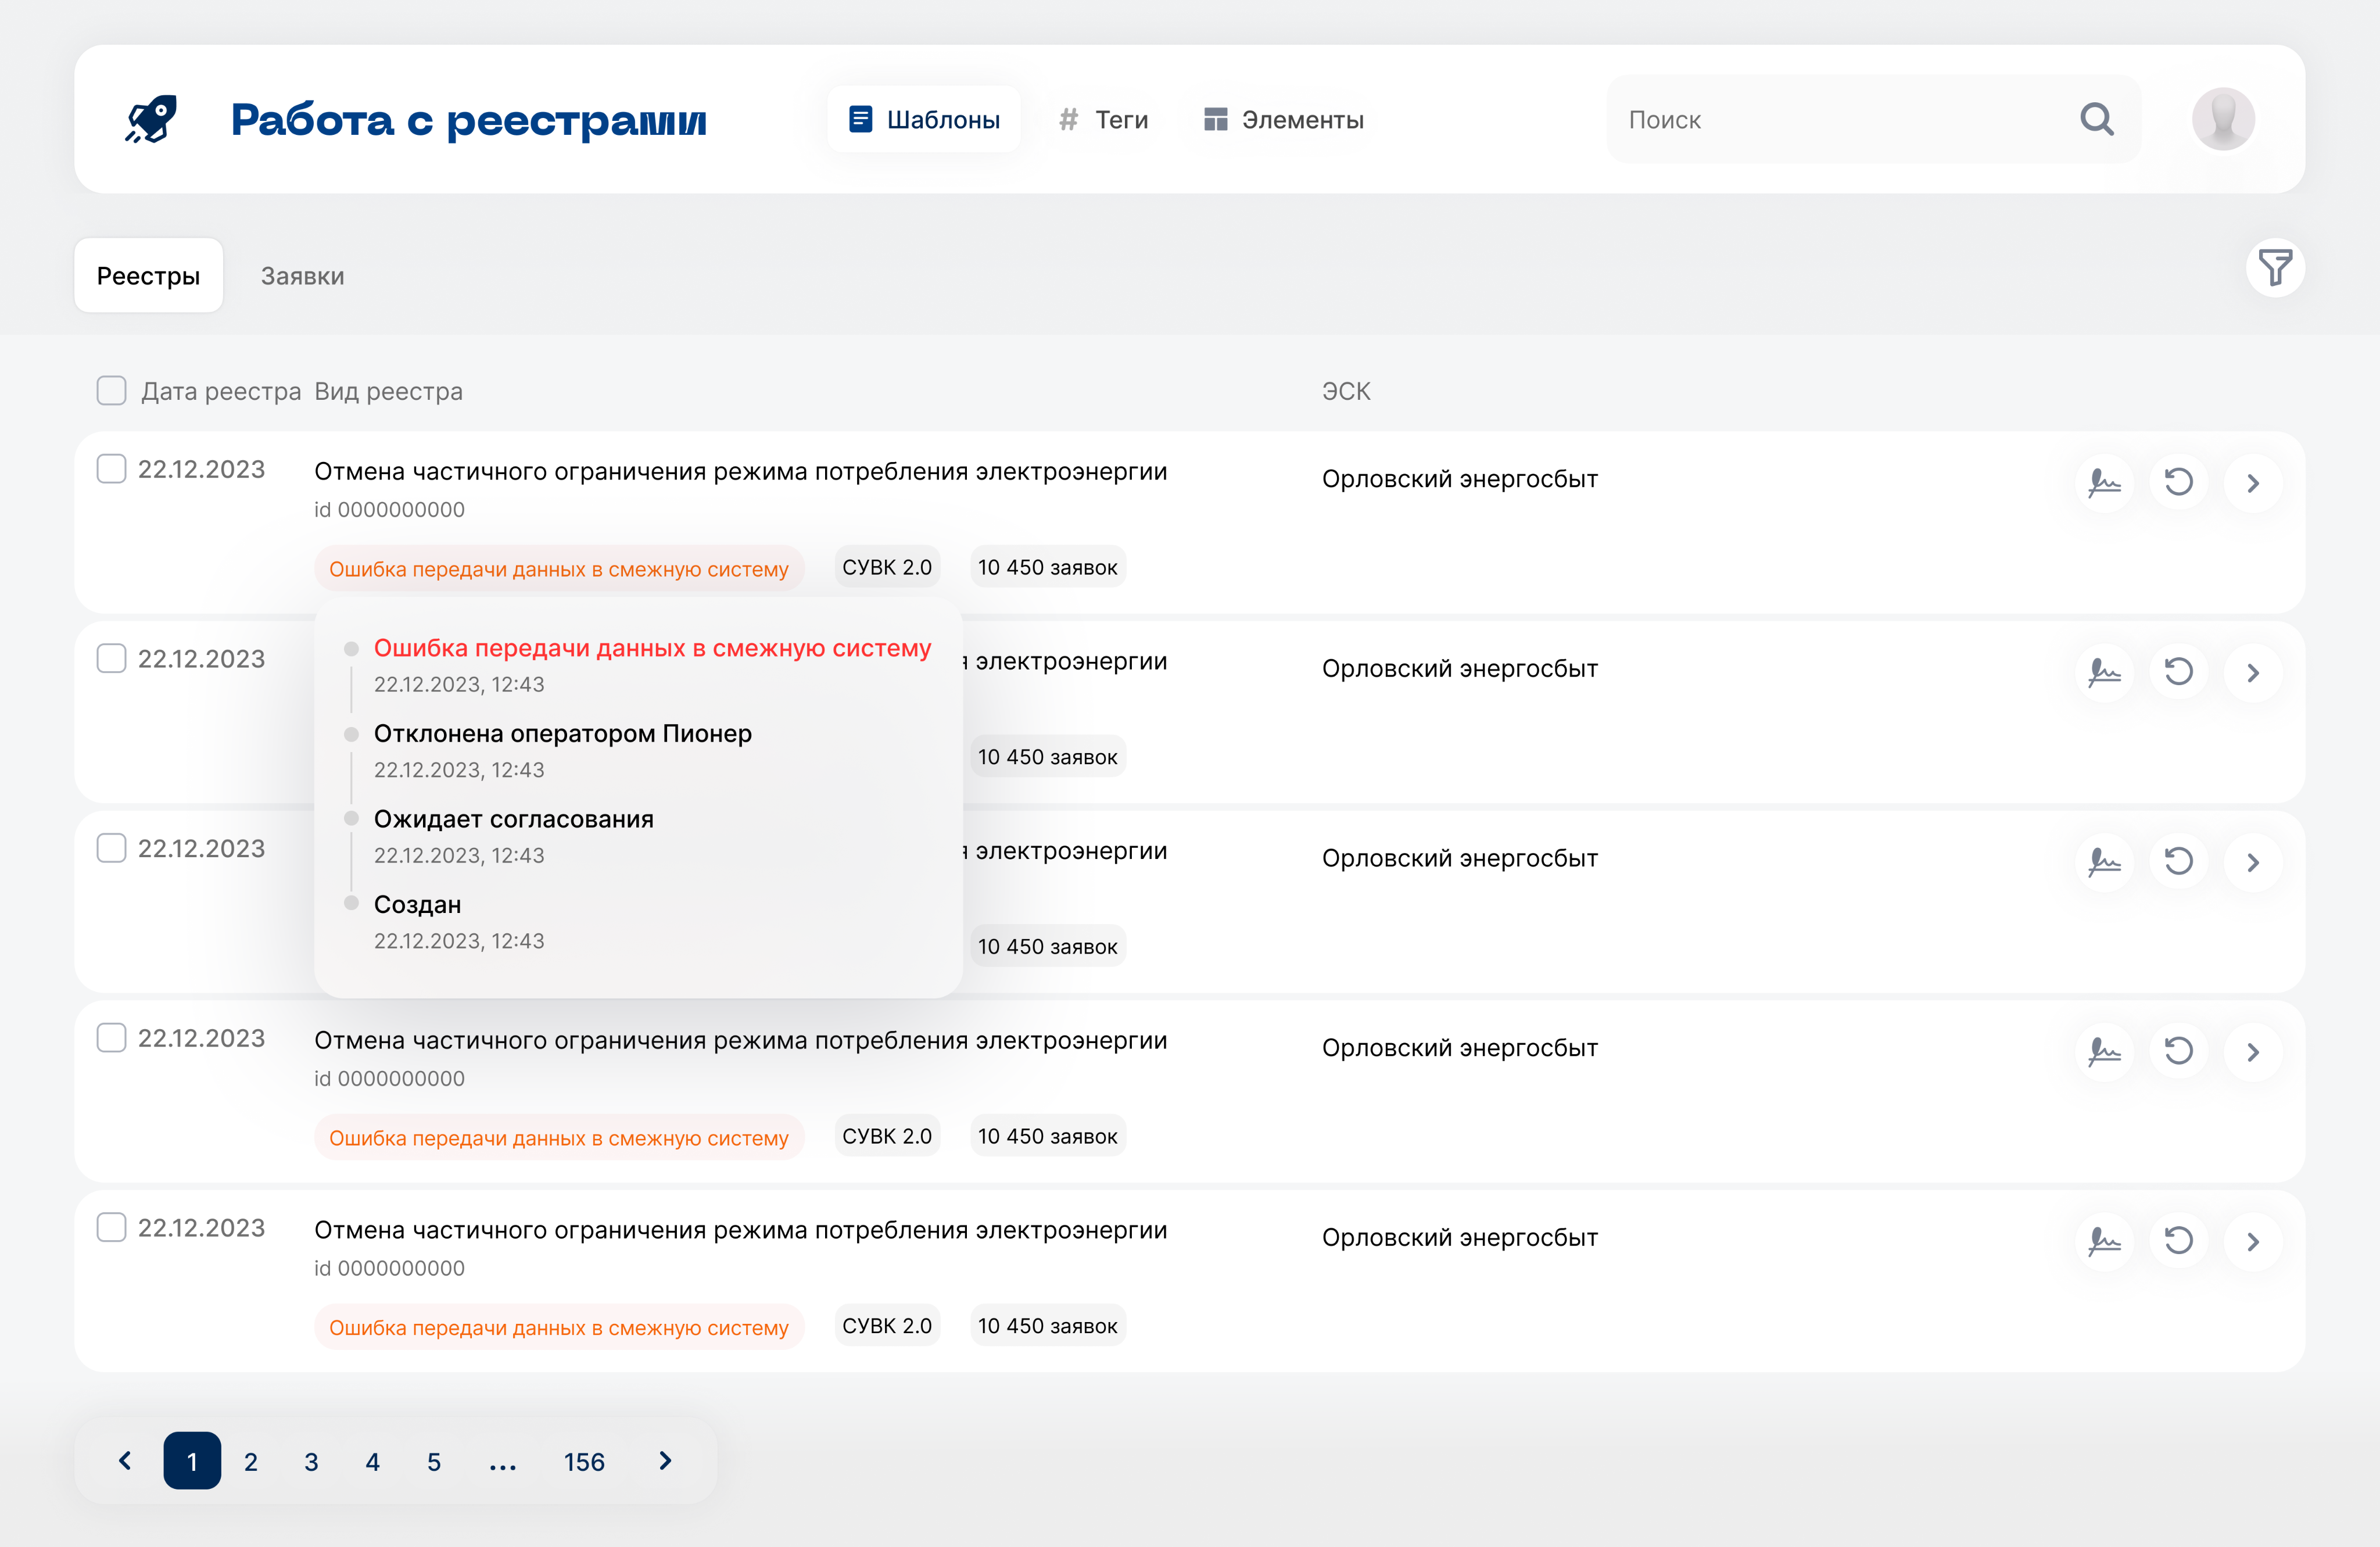Viewport: 2380px width, 1547px height.
Task: Click signature icon in first registry row
Action: [x=2104, y=483]
